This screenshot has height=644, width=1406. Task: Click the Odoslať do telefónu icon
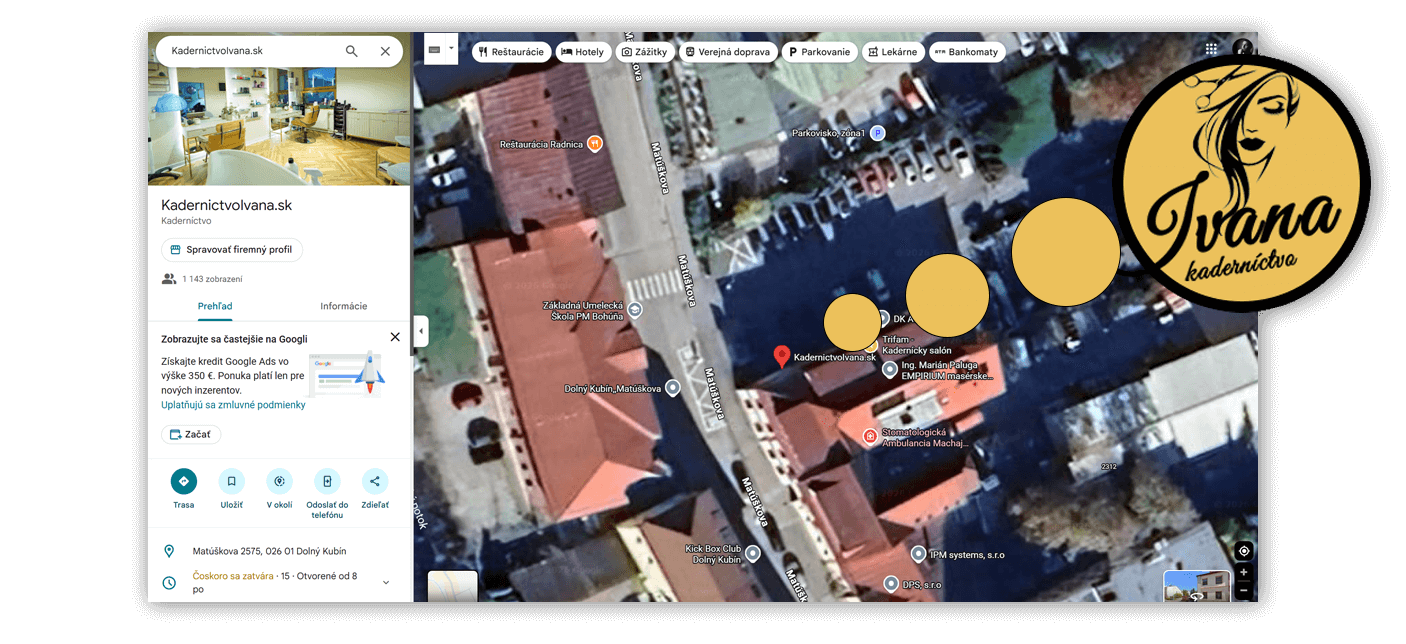click(327, 481)
